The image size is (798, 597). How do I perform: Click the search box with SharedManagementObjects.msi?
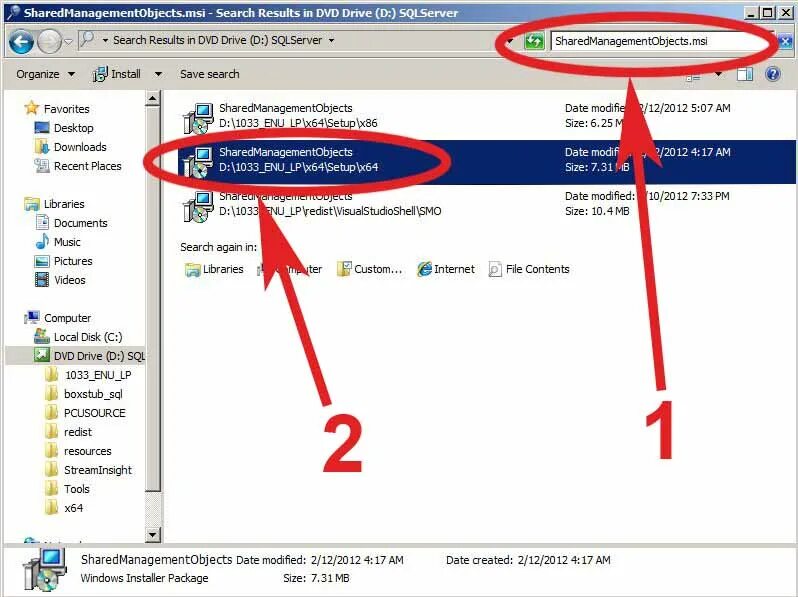[661, 41]
